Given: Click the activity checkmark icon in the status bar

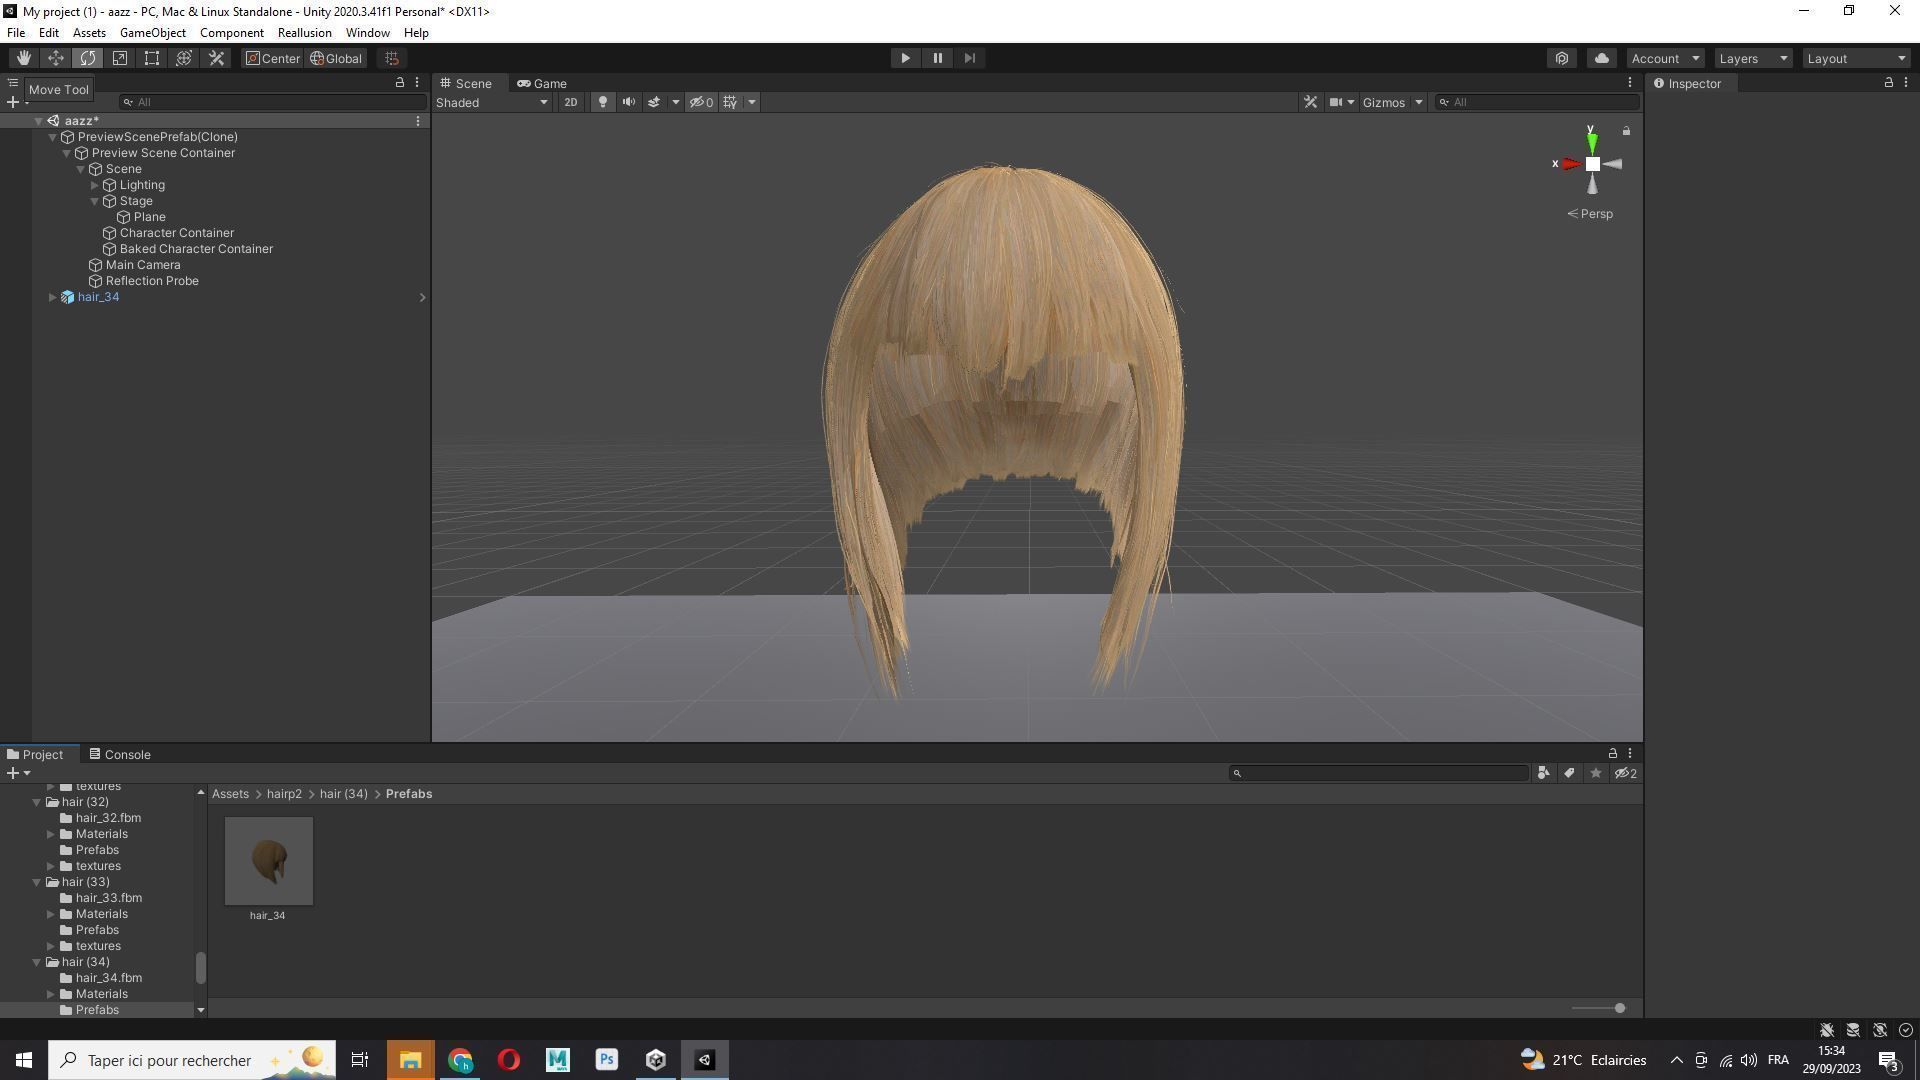Looking at the screenshot, I should point(1906,1030).
